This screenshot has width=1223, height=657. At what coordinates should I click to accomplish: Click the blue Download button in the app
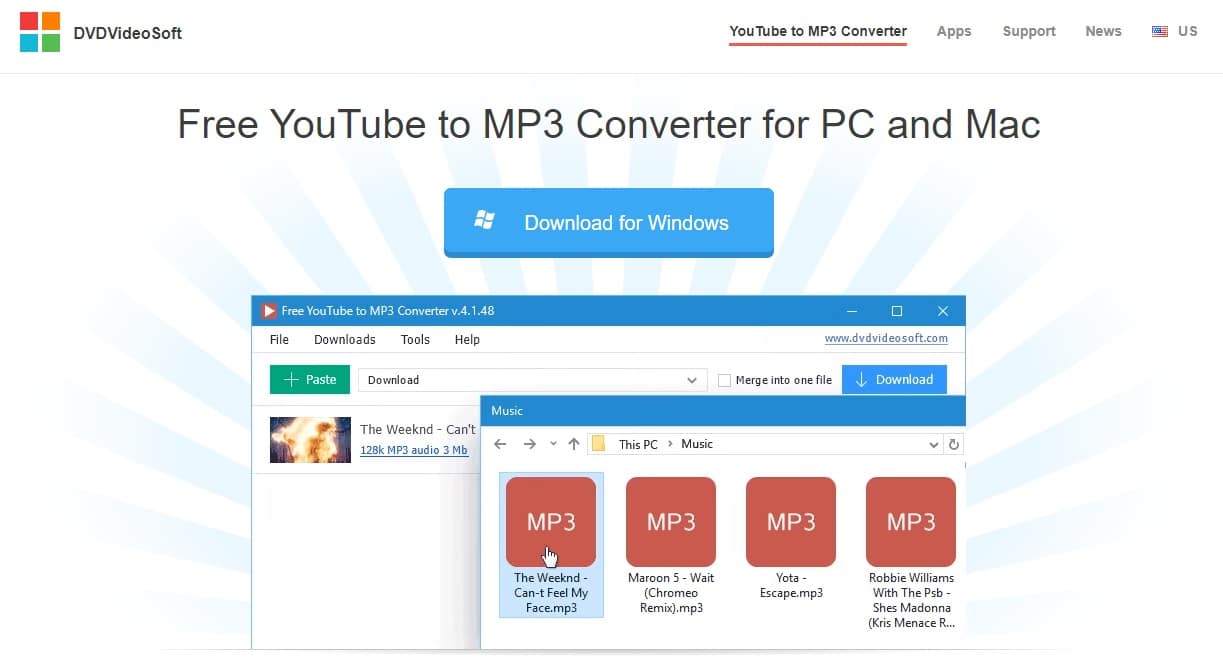click(x=894, y=380)
